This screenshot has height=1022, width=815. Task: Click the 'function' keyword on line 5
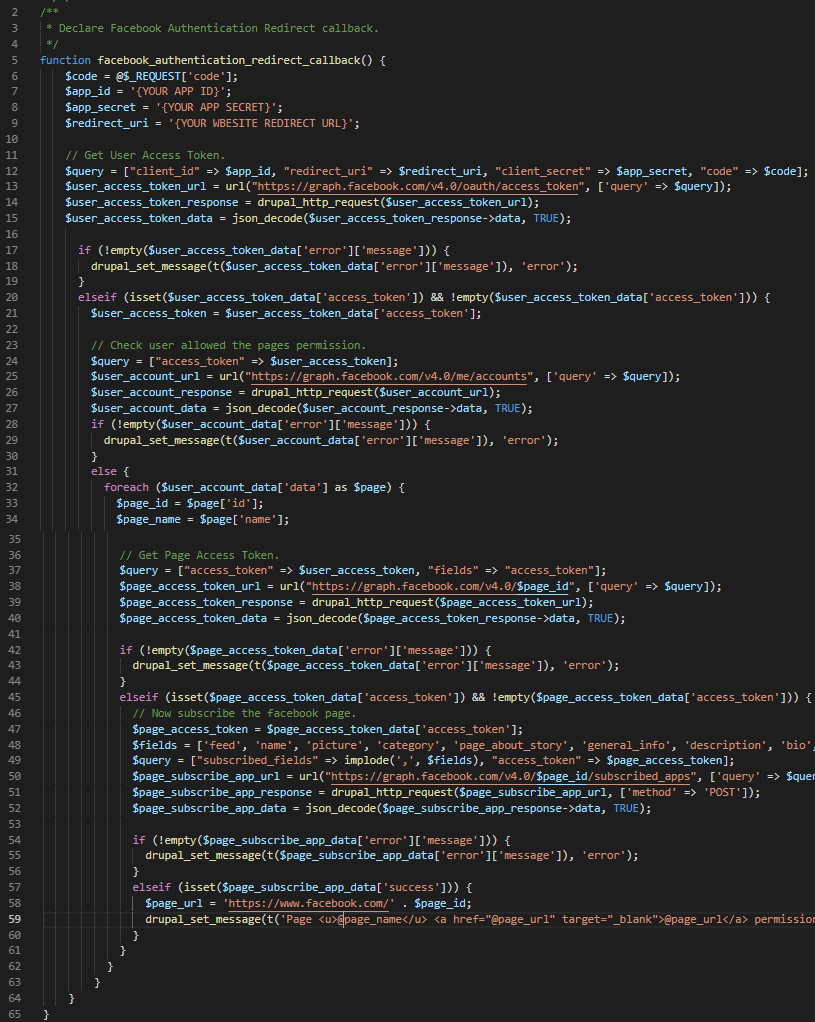tap(65, 60)
